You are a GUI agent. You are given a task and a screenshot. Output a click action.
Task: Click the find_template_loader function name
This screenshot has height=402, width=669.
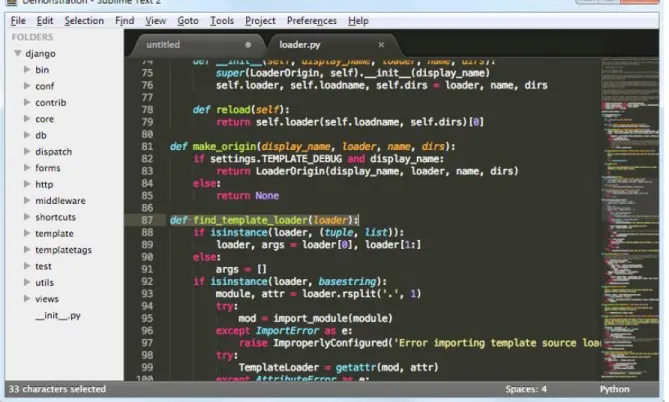250,220
